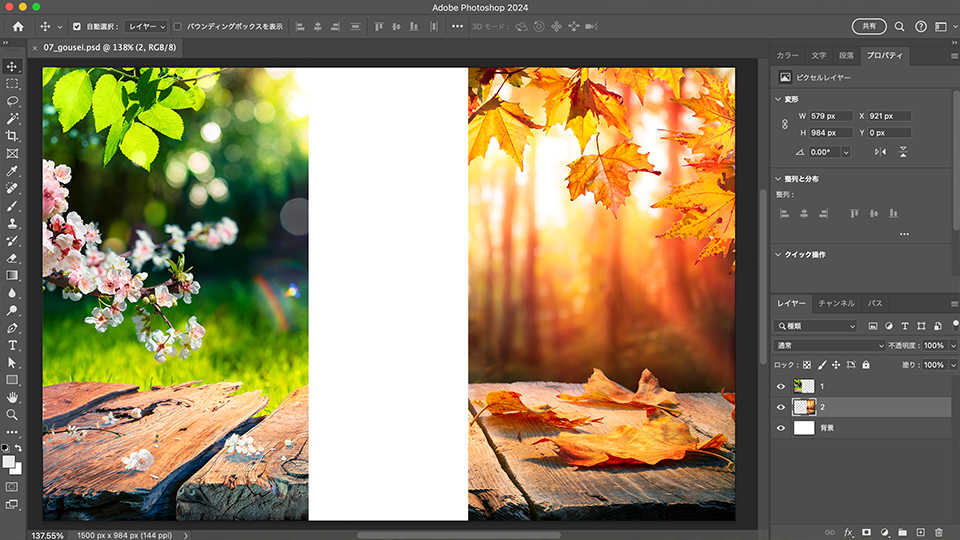Switch to 文字 tab
Viewport: 960px width, 540px height.
(819, 56)
